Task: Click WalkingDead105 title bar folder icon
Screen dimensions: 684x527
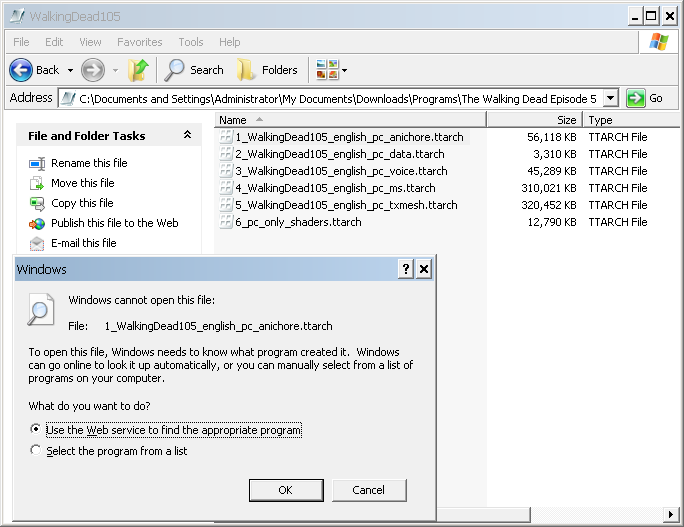Action: coord(17,16)
